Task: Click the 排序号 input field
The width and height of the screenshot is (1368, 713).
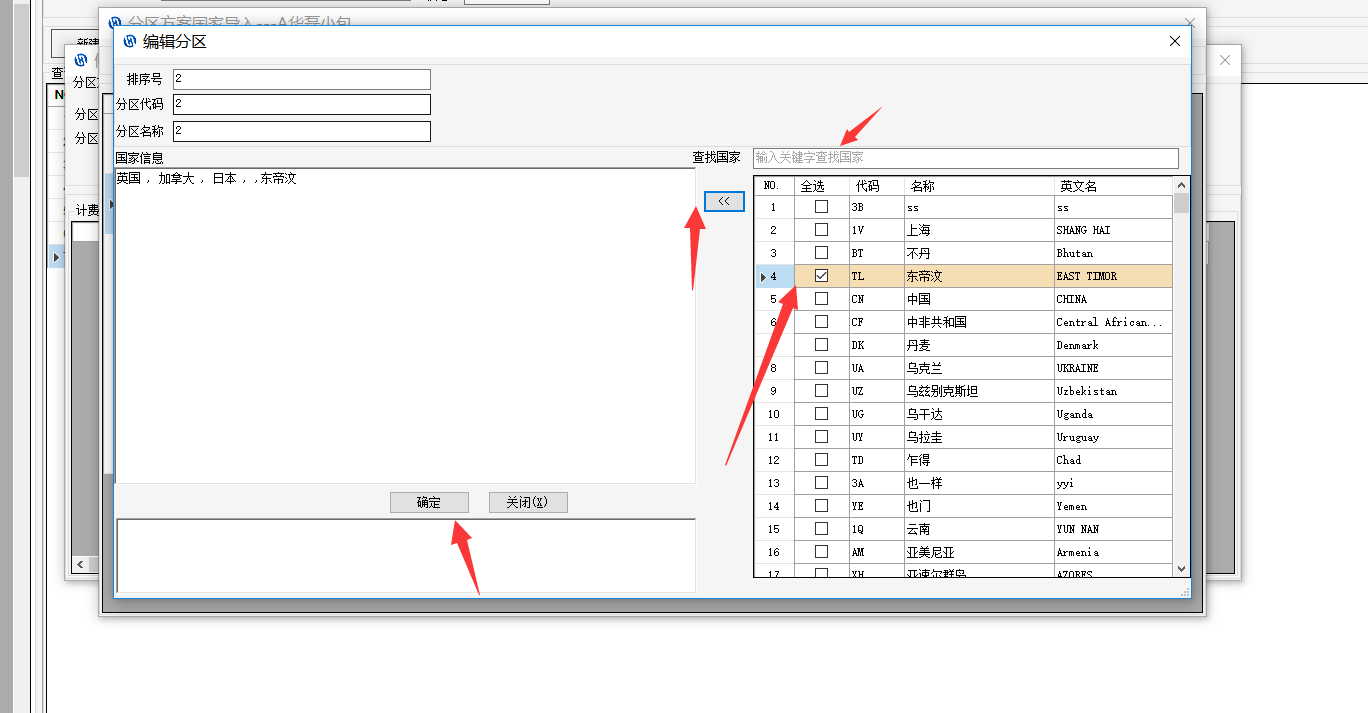Action: (301, 79)
